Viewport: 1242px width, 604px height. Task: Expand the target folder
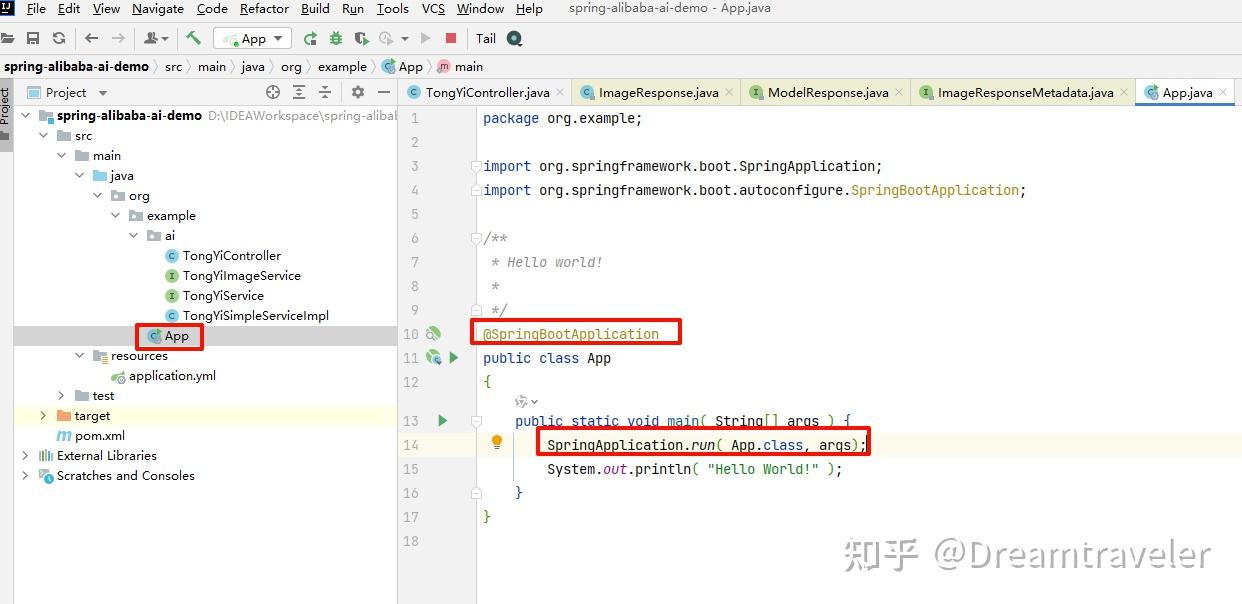(x=43, y=416)
